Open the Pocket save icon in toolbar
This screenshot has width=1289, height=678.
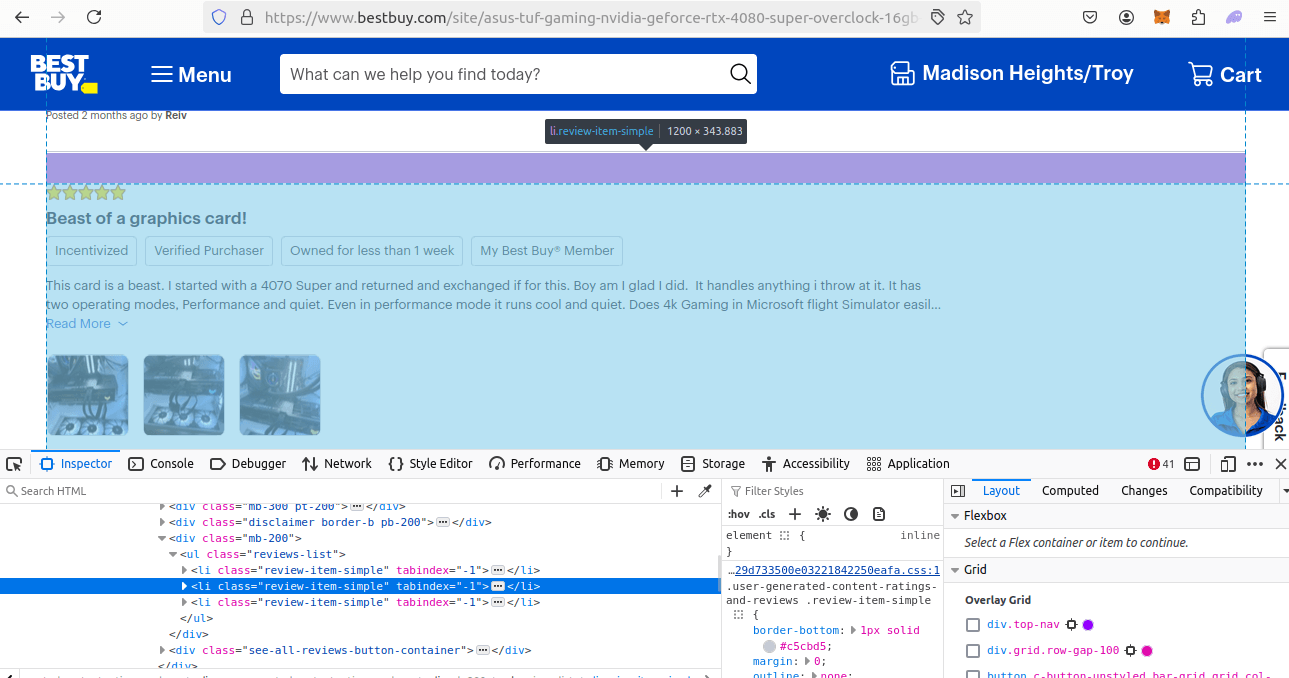tap(1091, 17)
